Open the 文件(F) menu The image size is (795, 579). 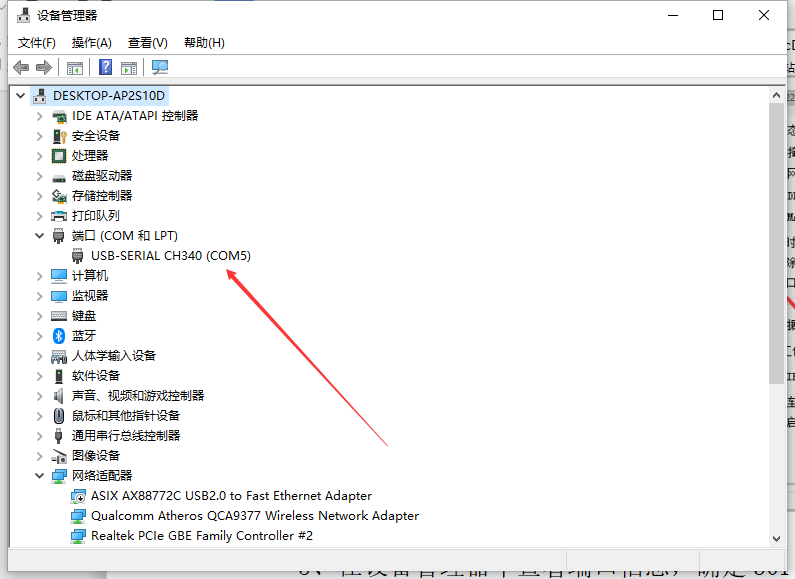(x=37, y=43)
